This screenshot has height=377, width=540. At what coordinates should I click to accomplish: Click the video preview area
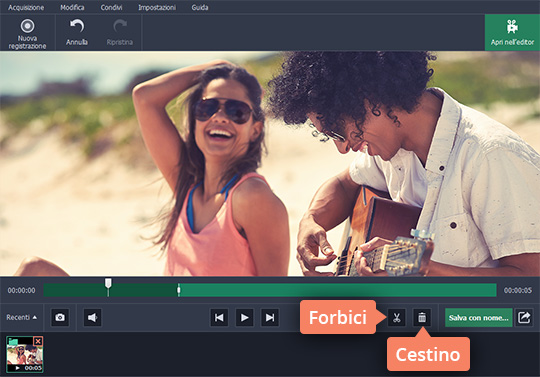(x=270, y=164)
